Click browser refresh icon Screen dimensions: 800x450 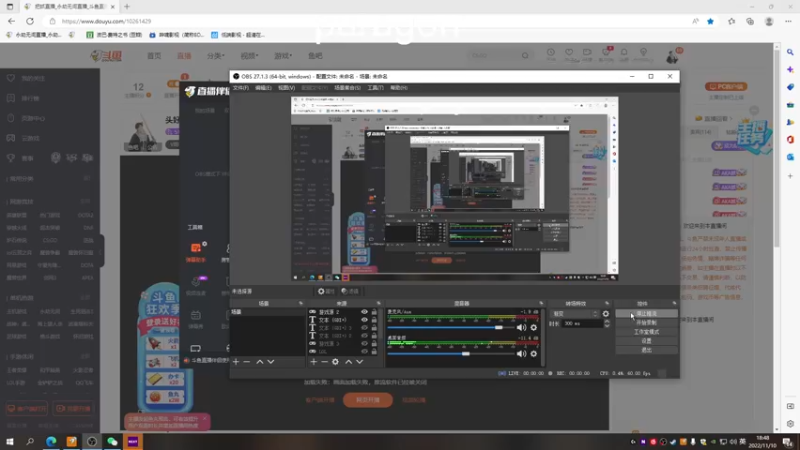[x=30, y=21]
